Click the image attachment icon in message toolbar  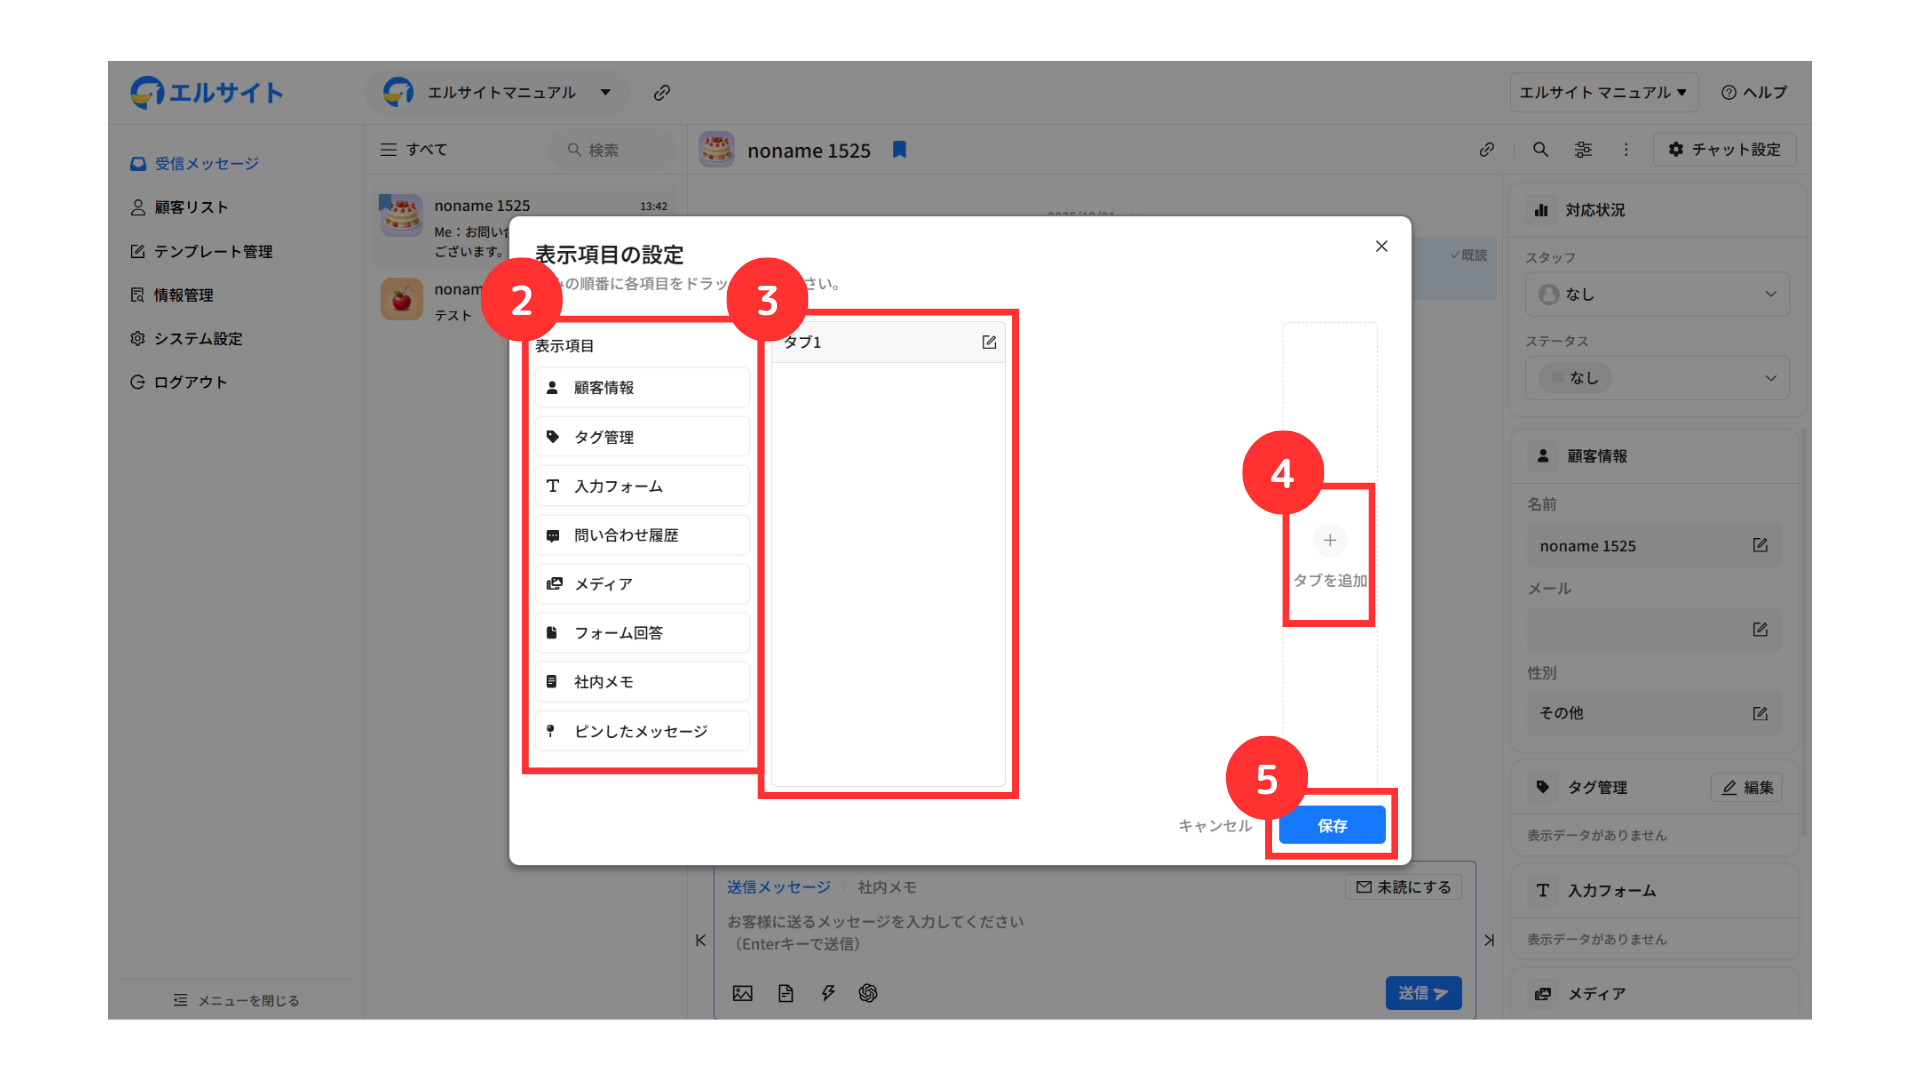coord(742,993)
